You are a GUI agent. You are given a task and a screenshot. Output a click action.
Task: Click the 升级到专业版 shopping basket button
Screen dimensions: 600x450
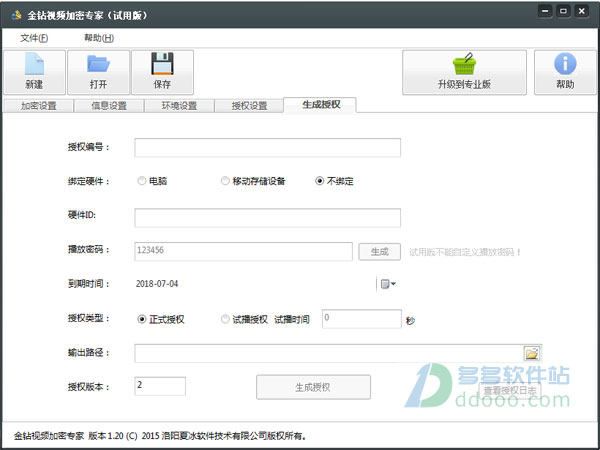[x=464, y=72]
